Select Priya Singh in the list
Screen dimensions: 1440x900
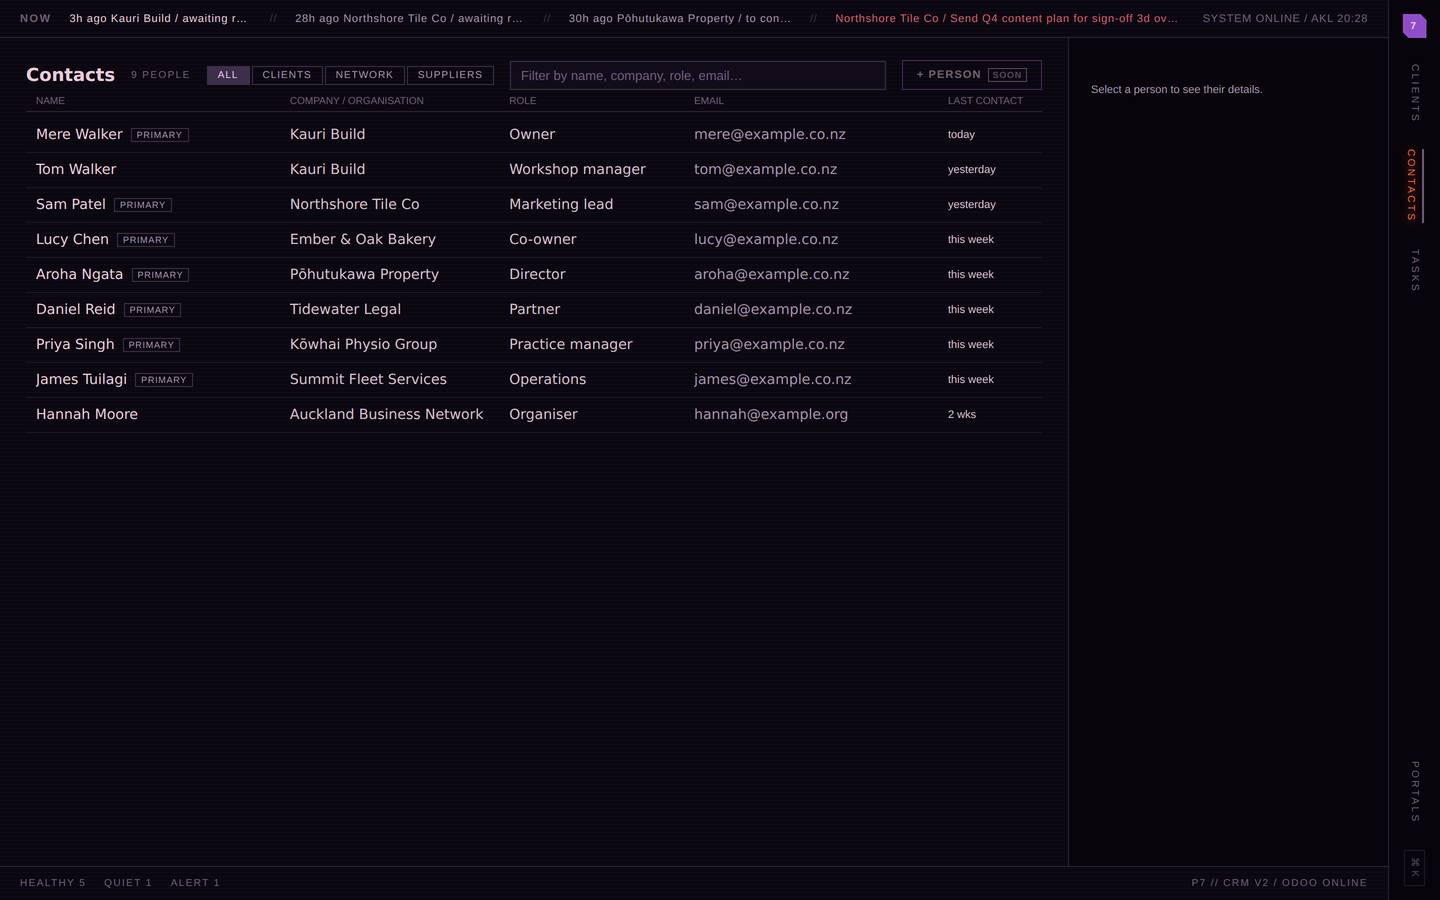click(534, 344)
